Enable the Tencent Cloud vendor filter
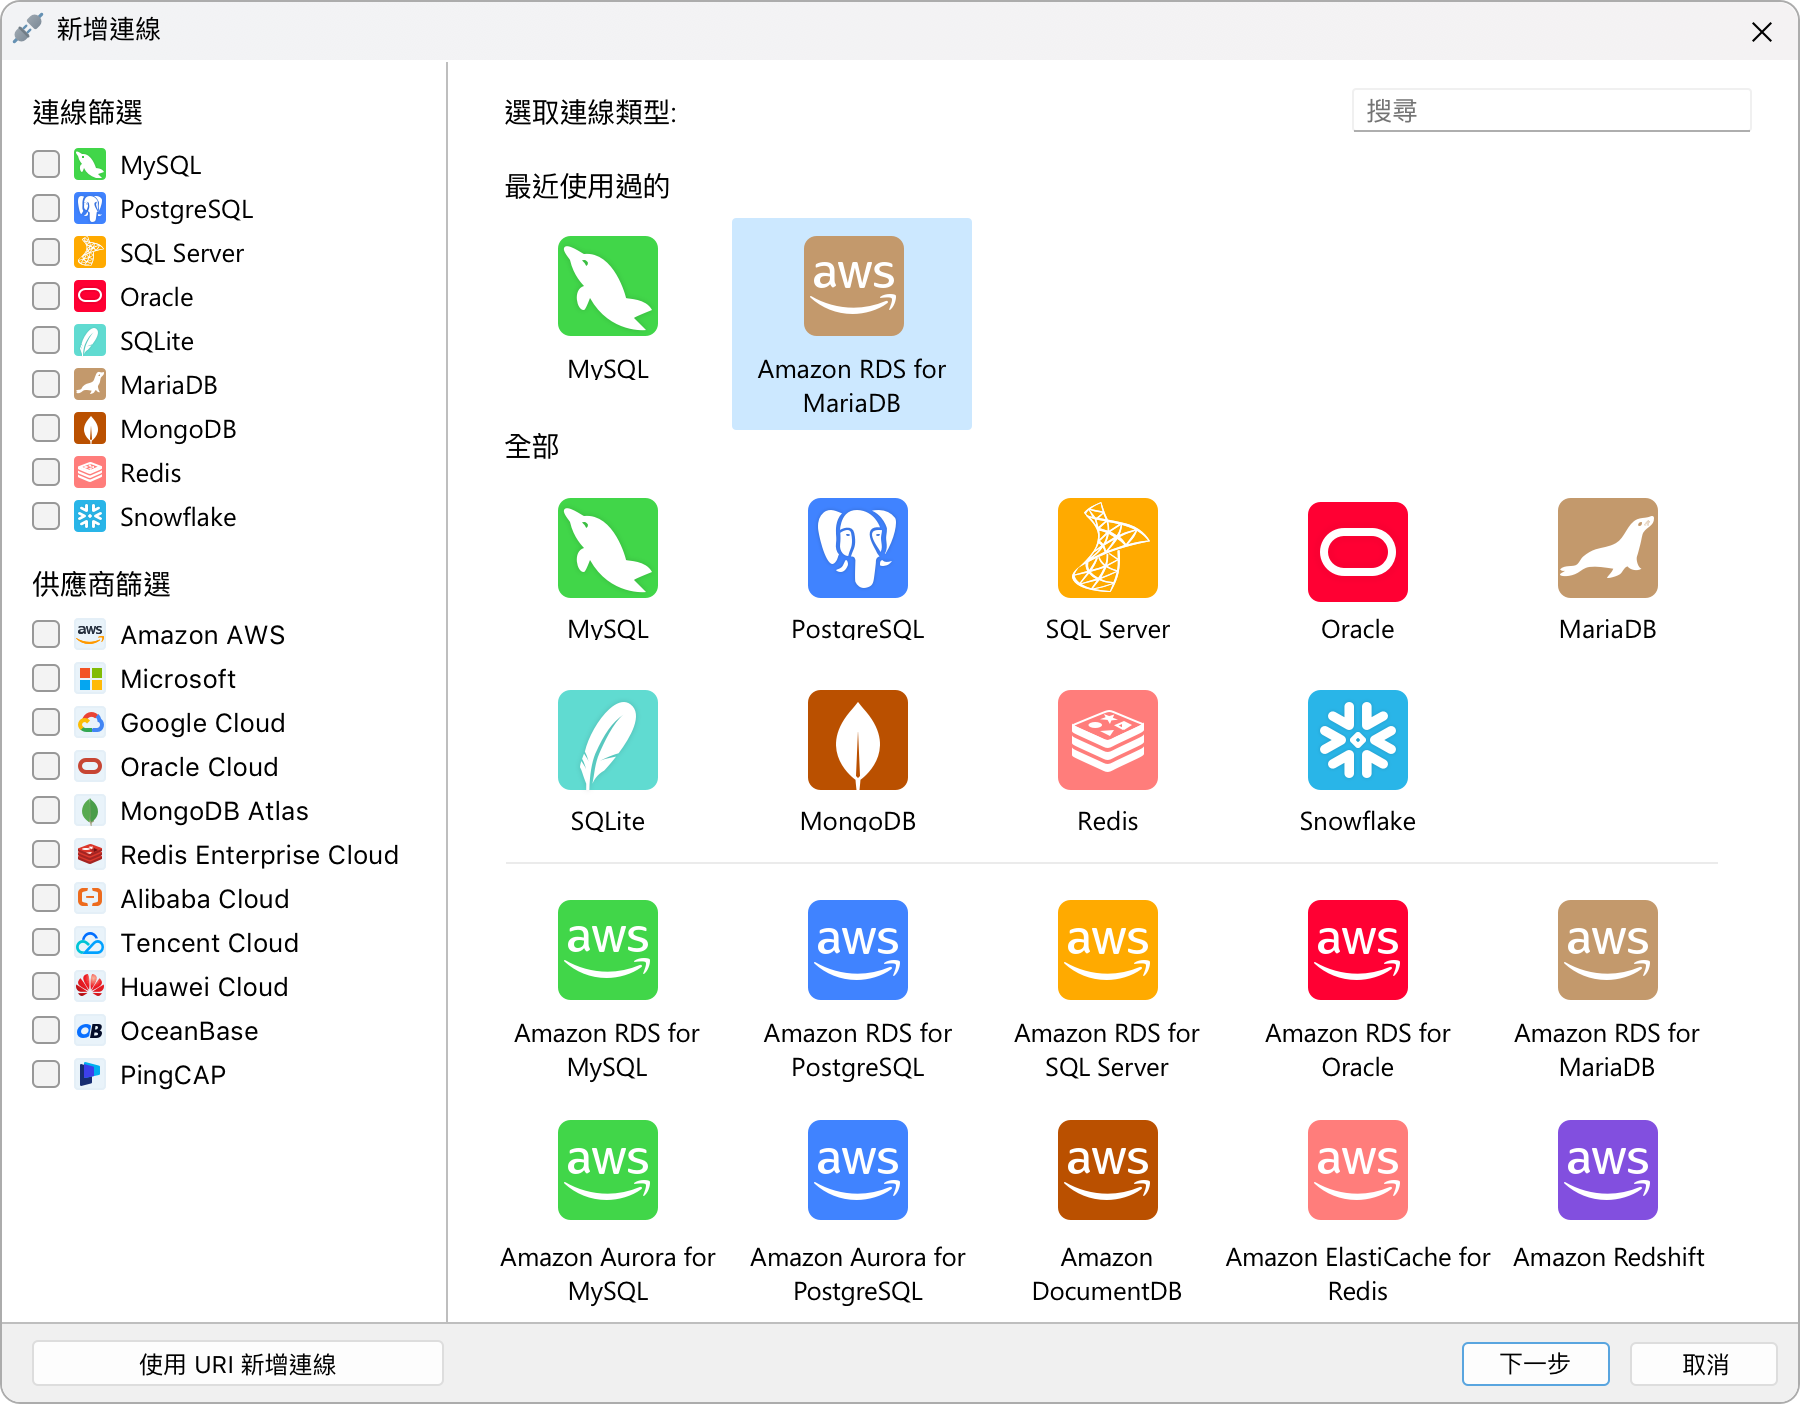This screenshot has width=1800, height=1404. (46, 942)
